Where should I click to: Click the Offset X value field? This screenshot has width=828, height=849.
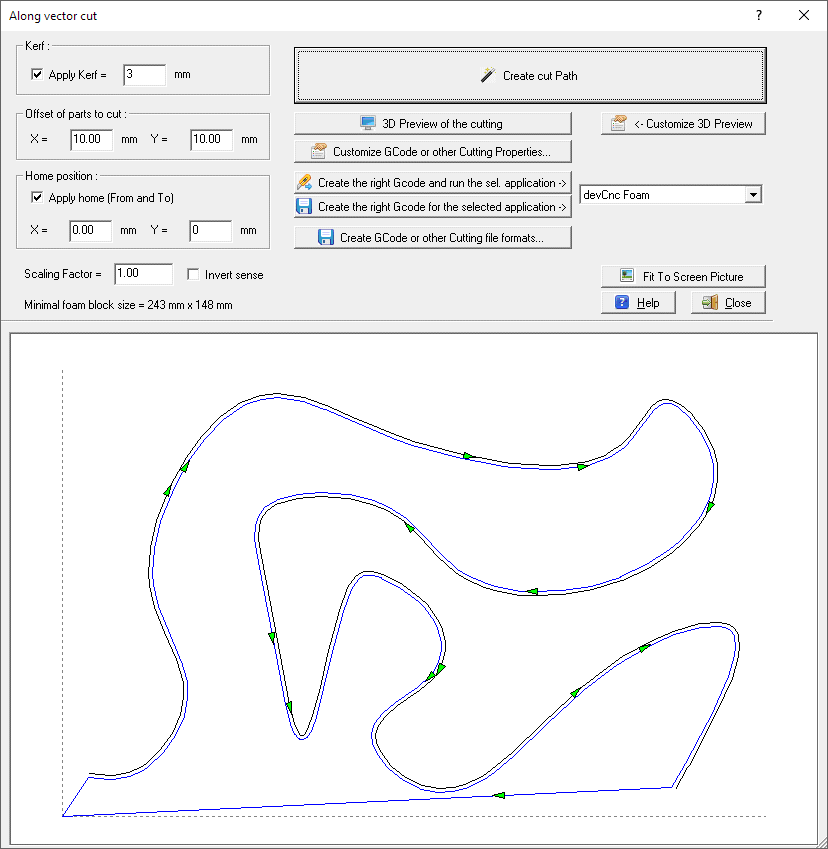coord(91,140)
